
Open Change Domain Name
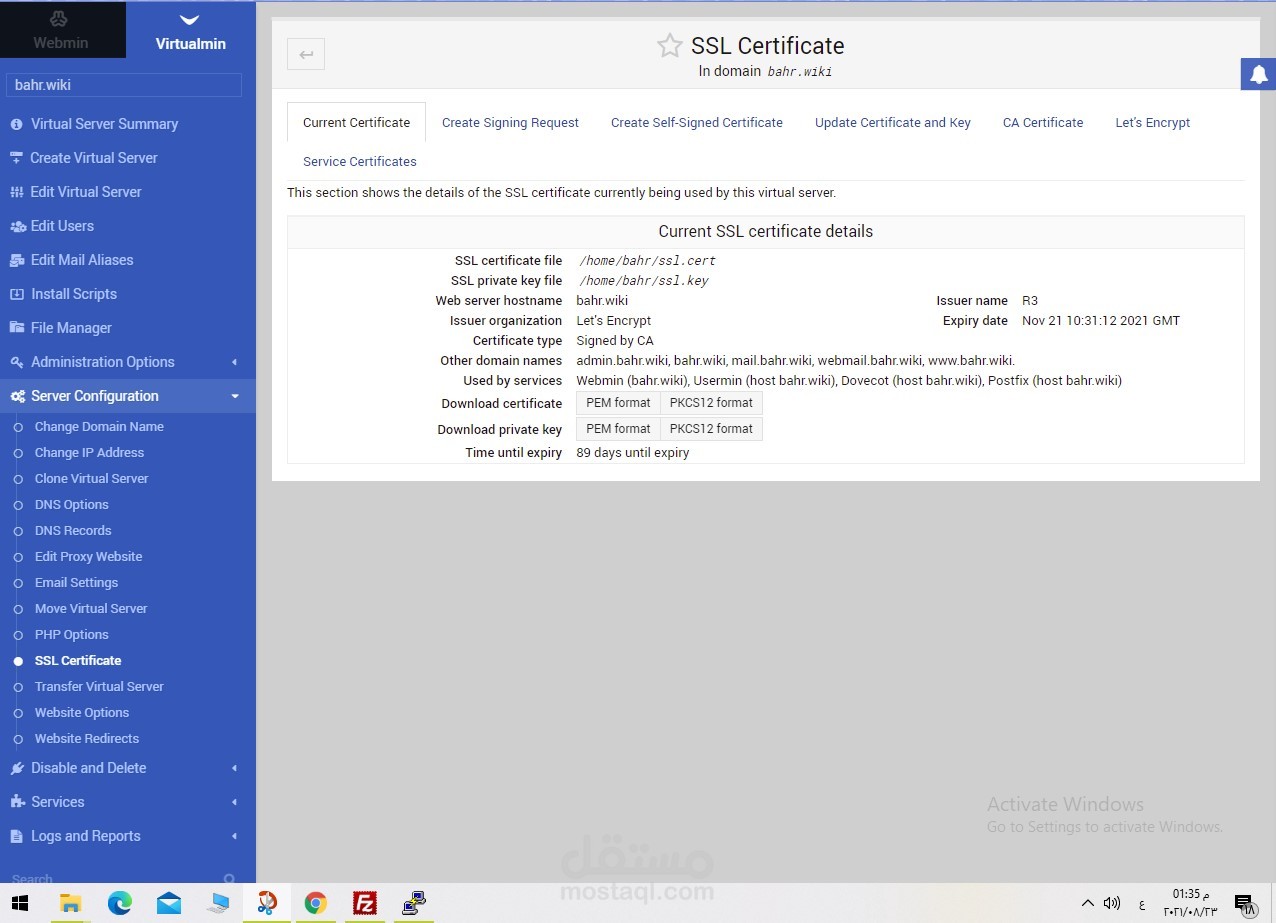(x=99, y=427)
